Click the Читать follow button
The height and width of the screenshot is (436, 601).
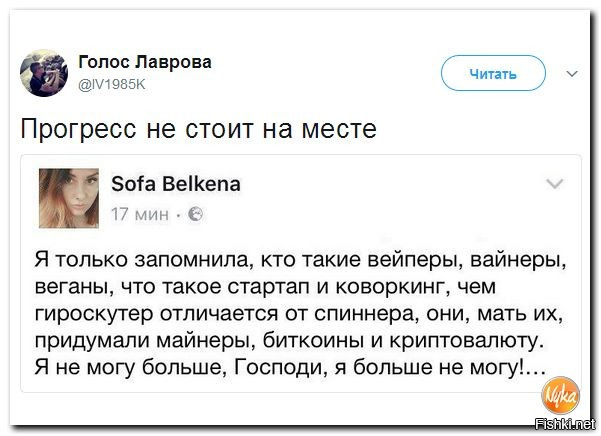point(493,73)
